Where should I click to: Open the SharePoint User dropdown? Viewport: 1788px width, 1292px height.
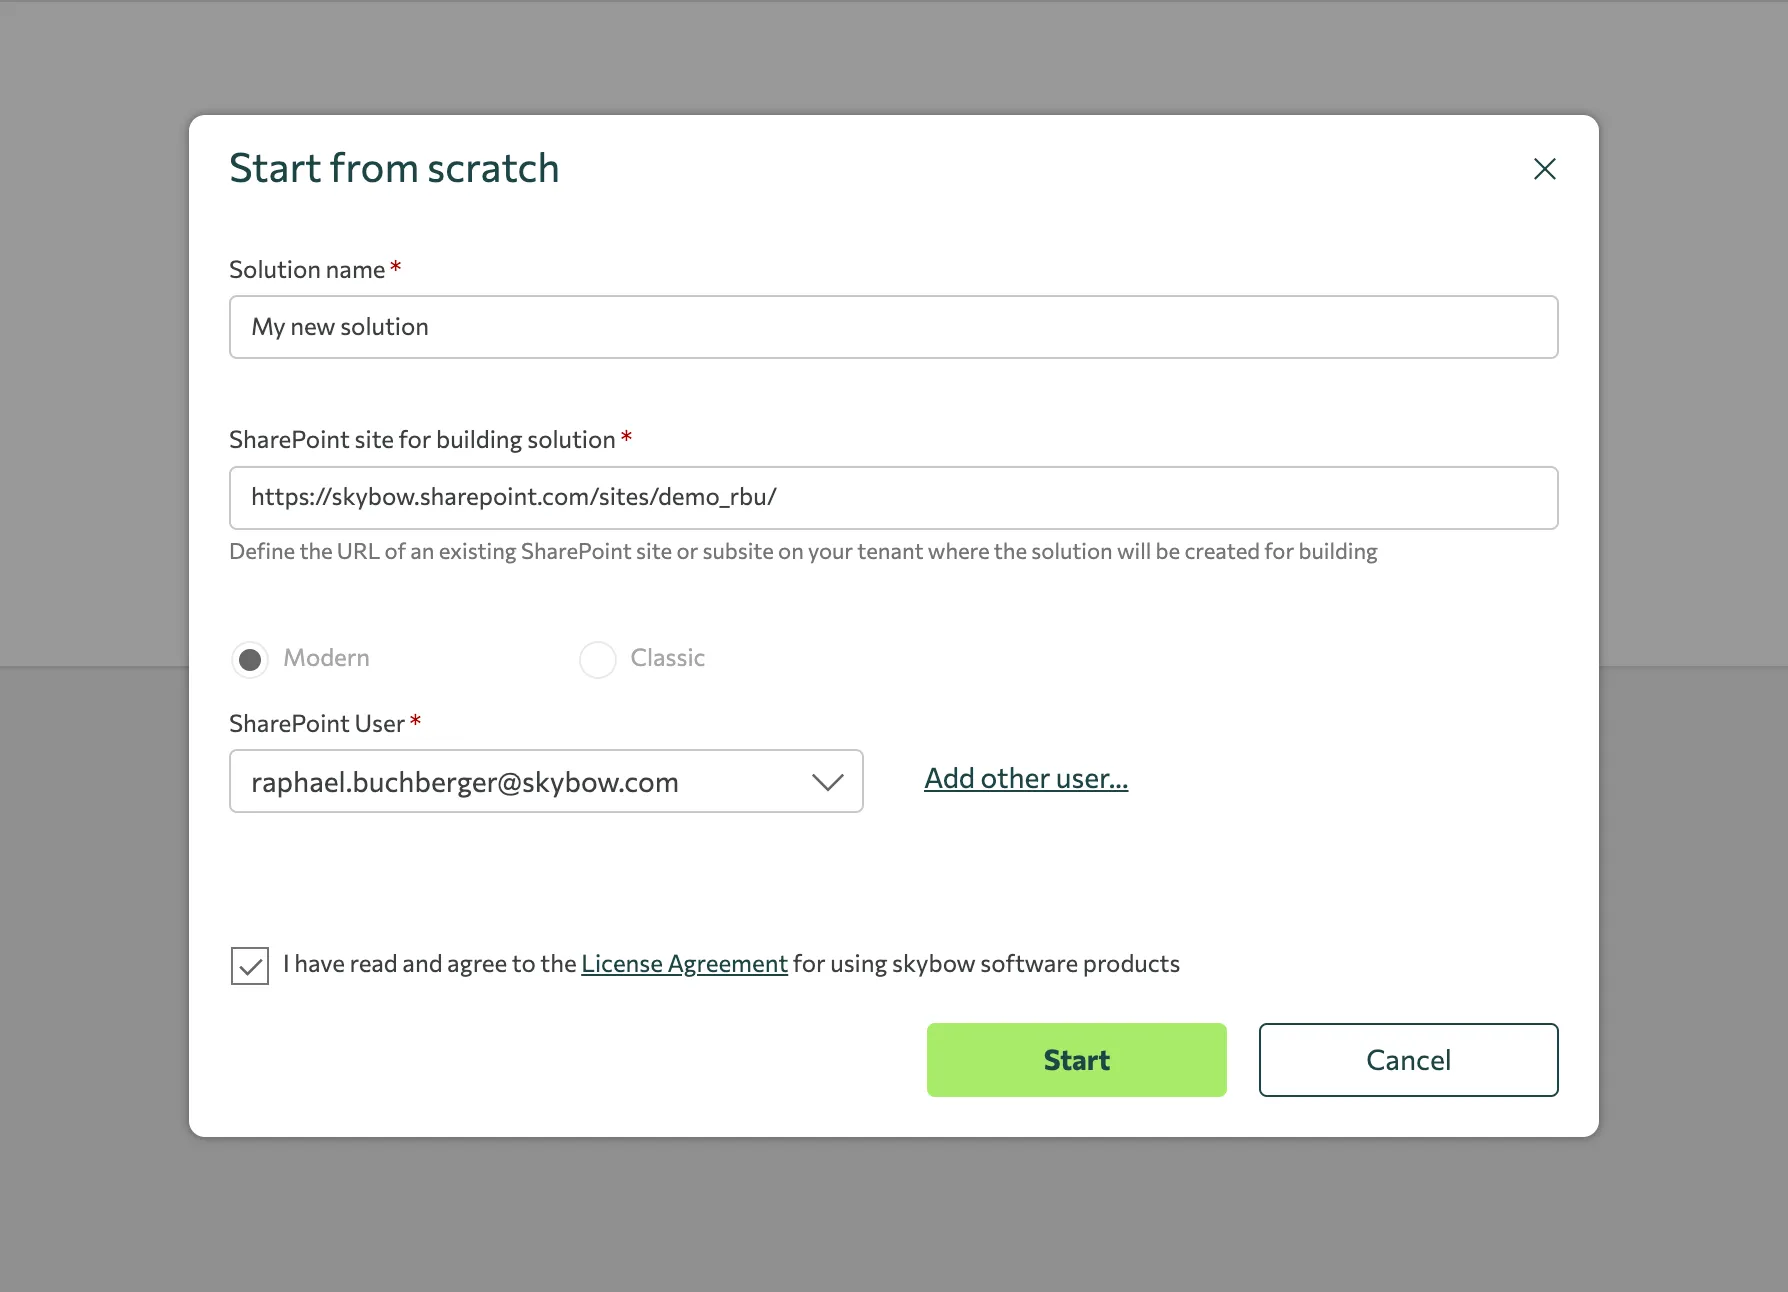(546, 781)
